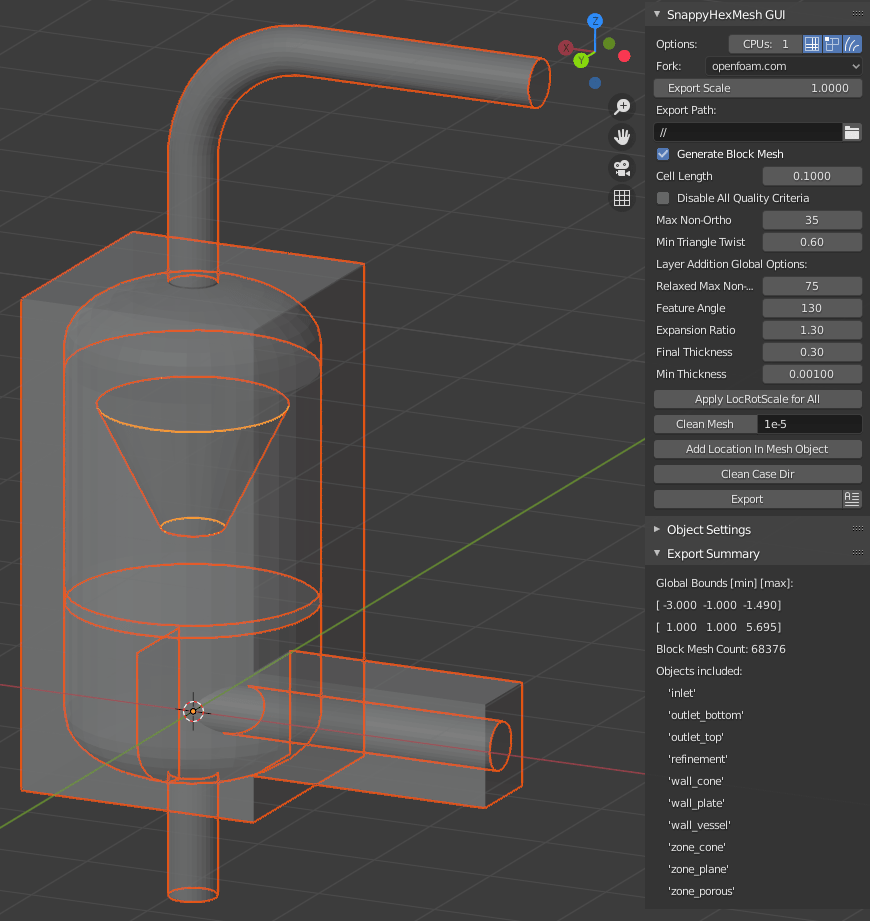Screen dimensions: 870x921
Task: Select 'wall_cone' in Objects included list
Action: [695, 781]
